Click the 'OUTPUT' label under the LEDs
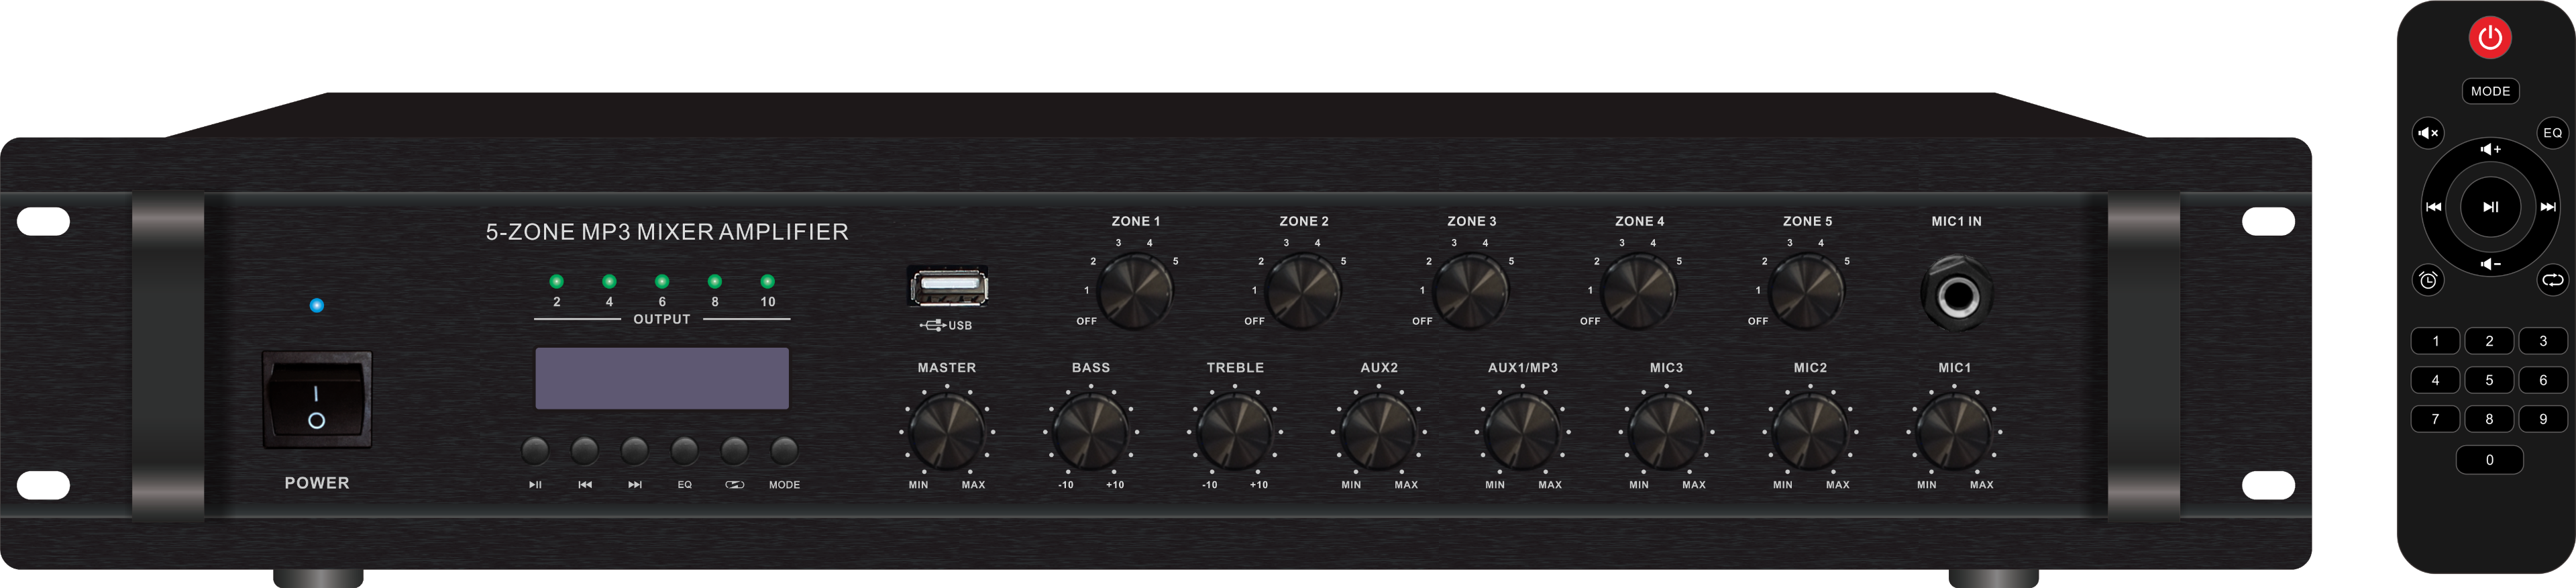 (x=662, y=319)
